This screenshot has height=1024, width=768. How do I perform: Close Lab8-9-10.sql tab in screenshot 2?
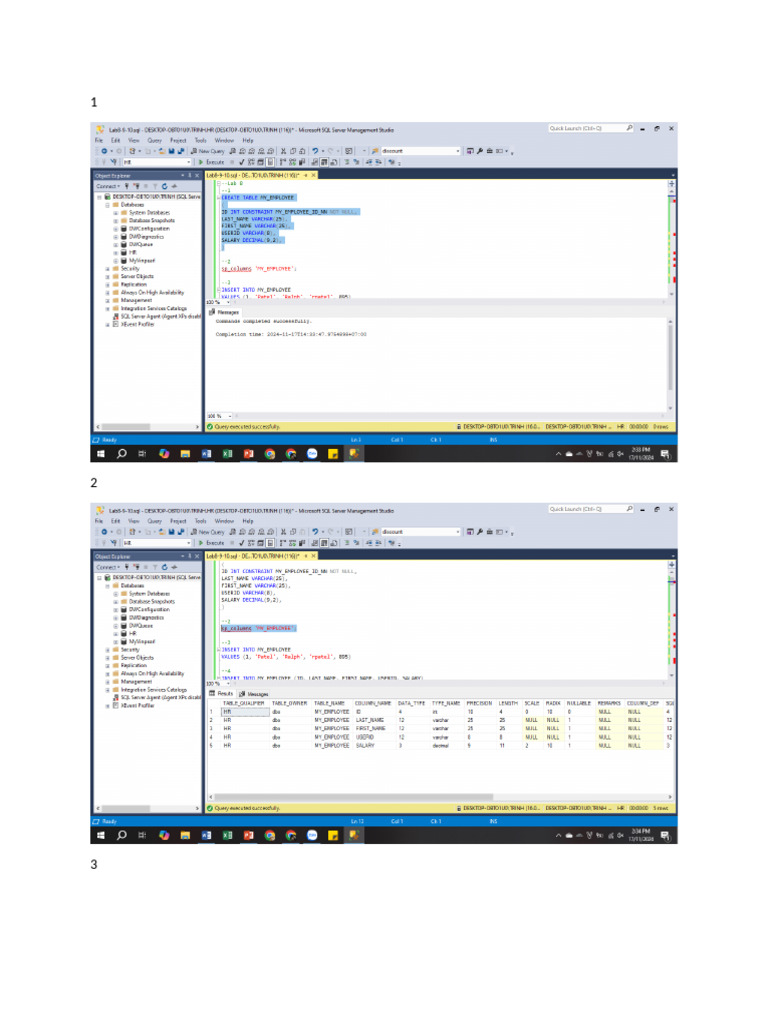[313, 556]
